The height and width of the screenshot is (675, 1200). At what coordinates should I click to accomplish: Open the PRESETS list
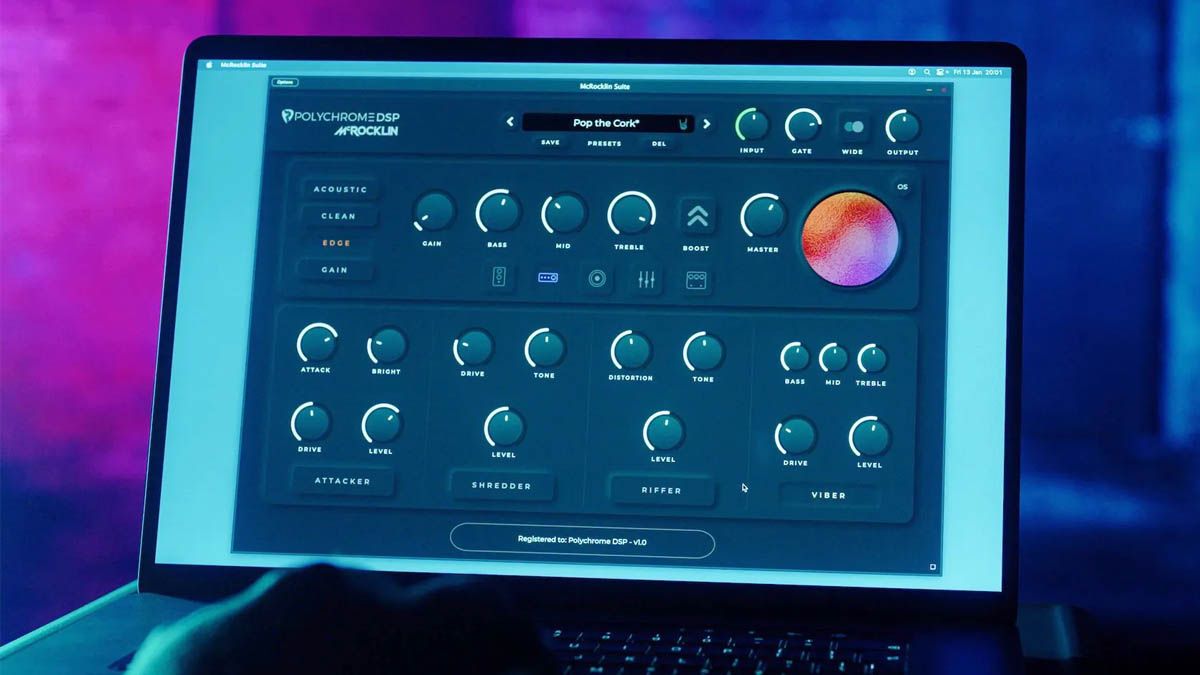[604, 143]
